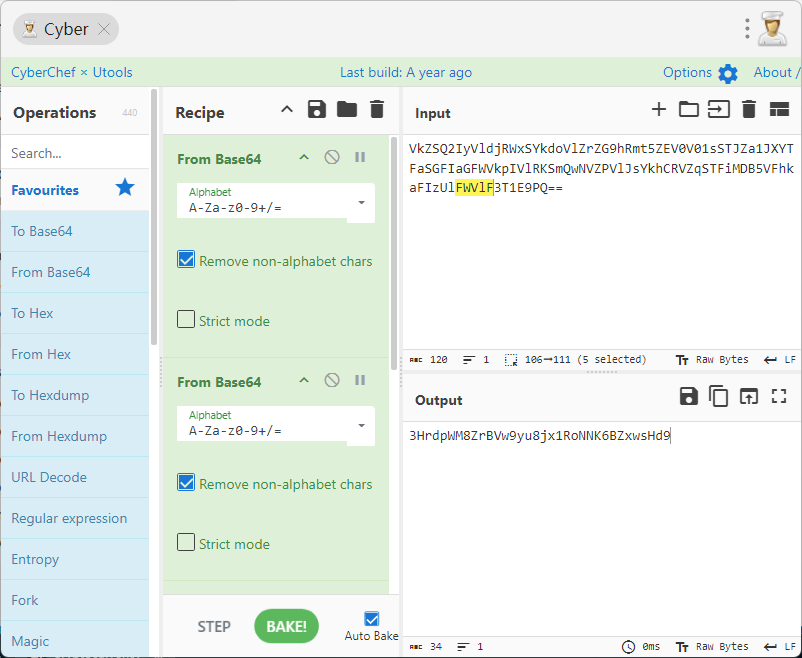Select From Base64 in the Favourites list
802x658 pixels.
[75, 272]
